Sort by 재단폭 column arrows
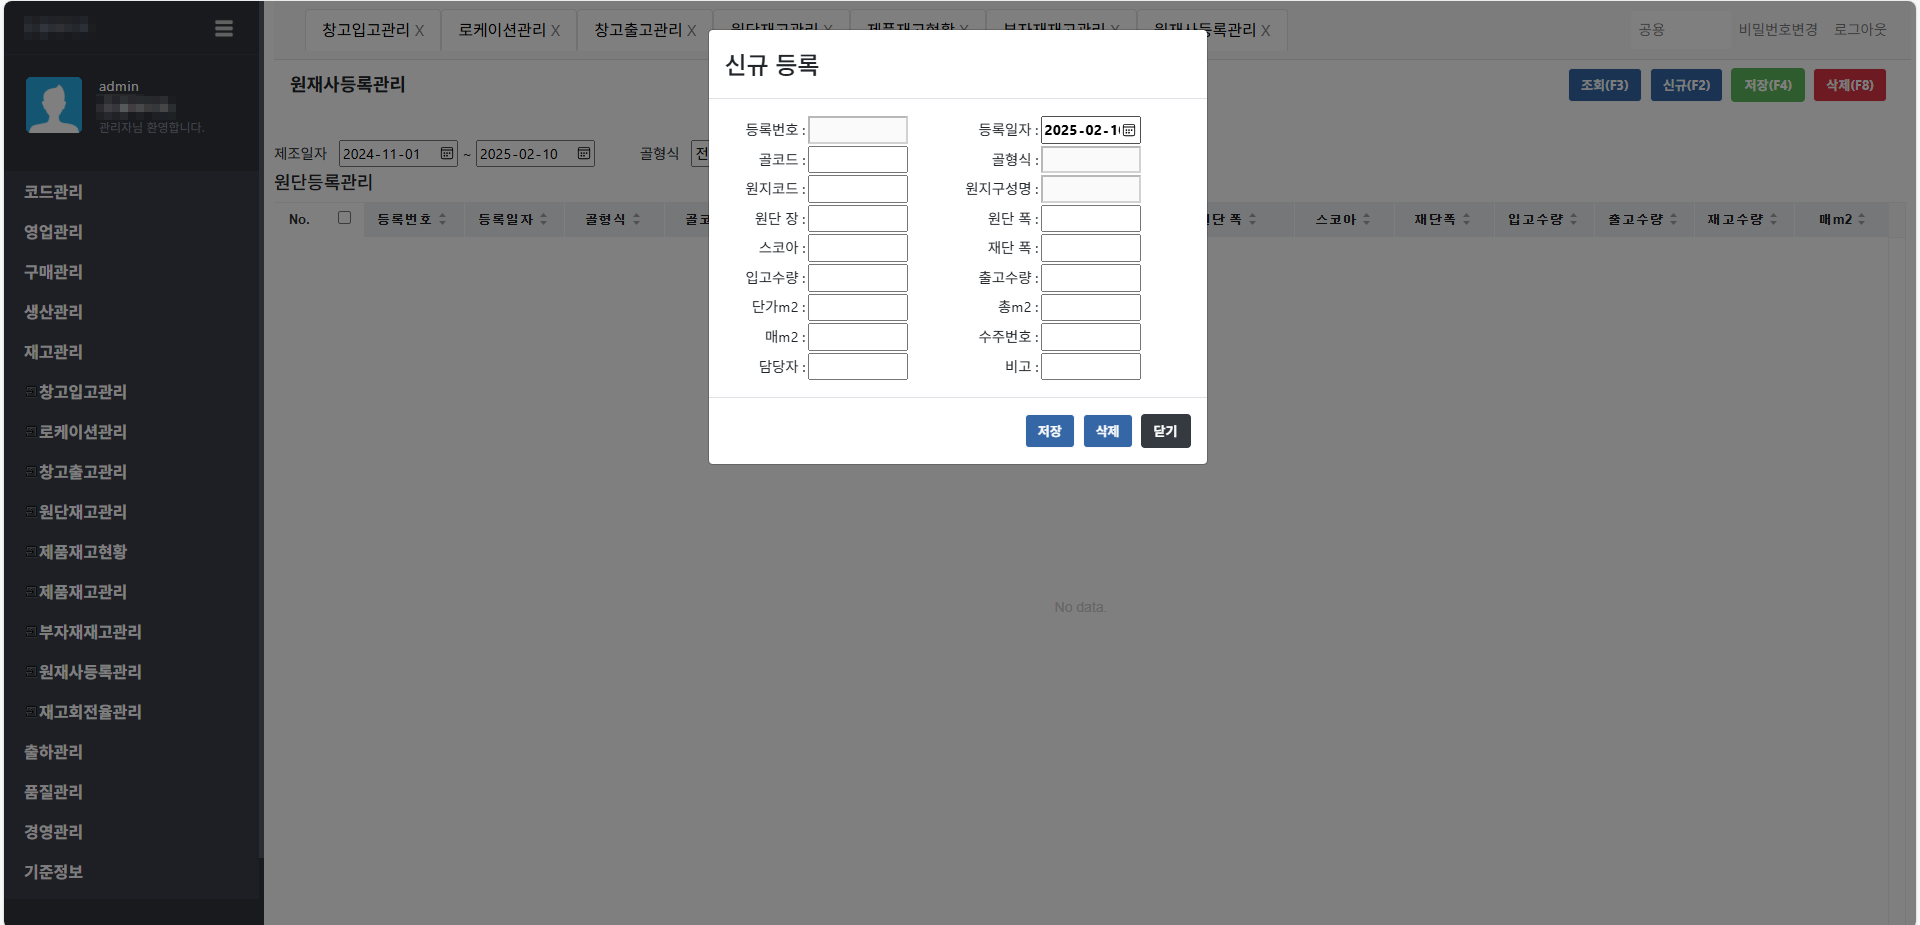This screenshot has height=925, width=1920. click(x=1466, y=219)
